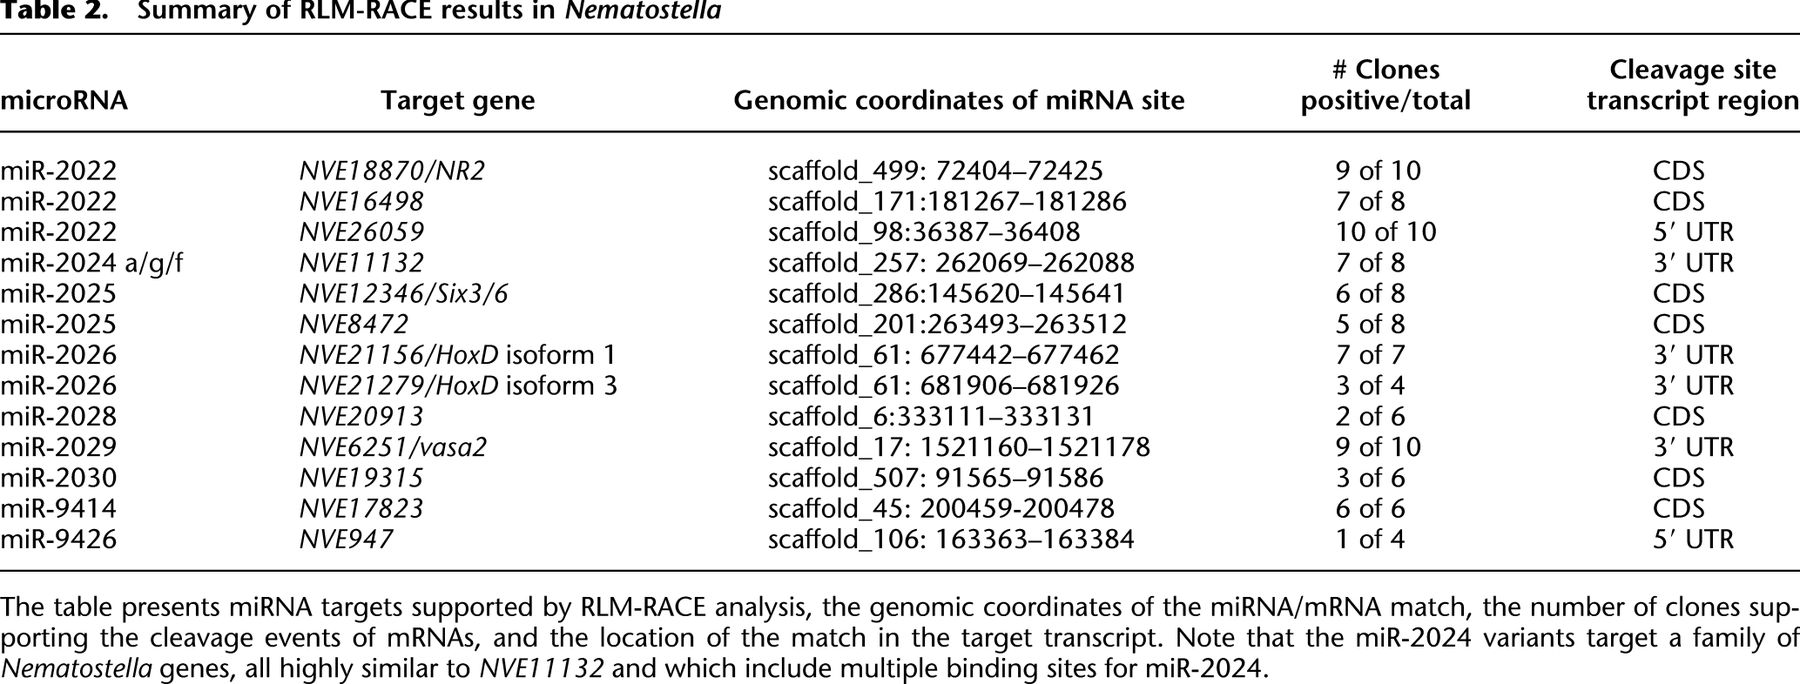This screenshot has width=1800, height=684.
Task: Select coordinates scaffold_499: 72404–72425
Action: 935,171
